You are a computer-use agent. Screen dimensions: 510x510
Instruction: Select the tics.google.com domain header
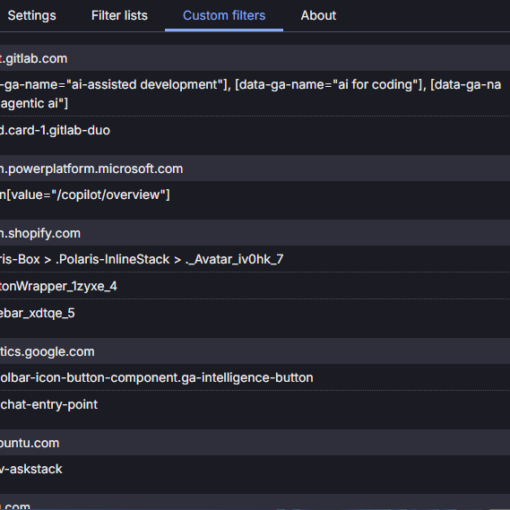(x=255, y=351)
